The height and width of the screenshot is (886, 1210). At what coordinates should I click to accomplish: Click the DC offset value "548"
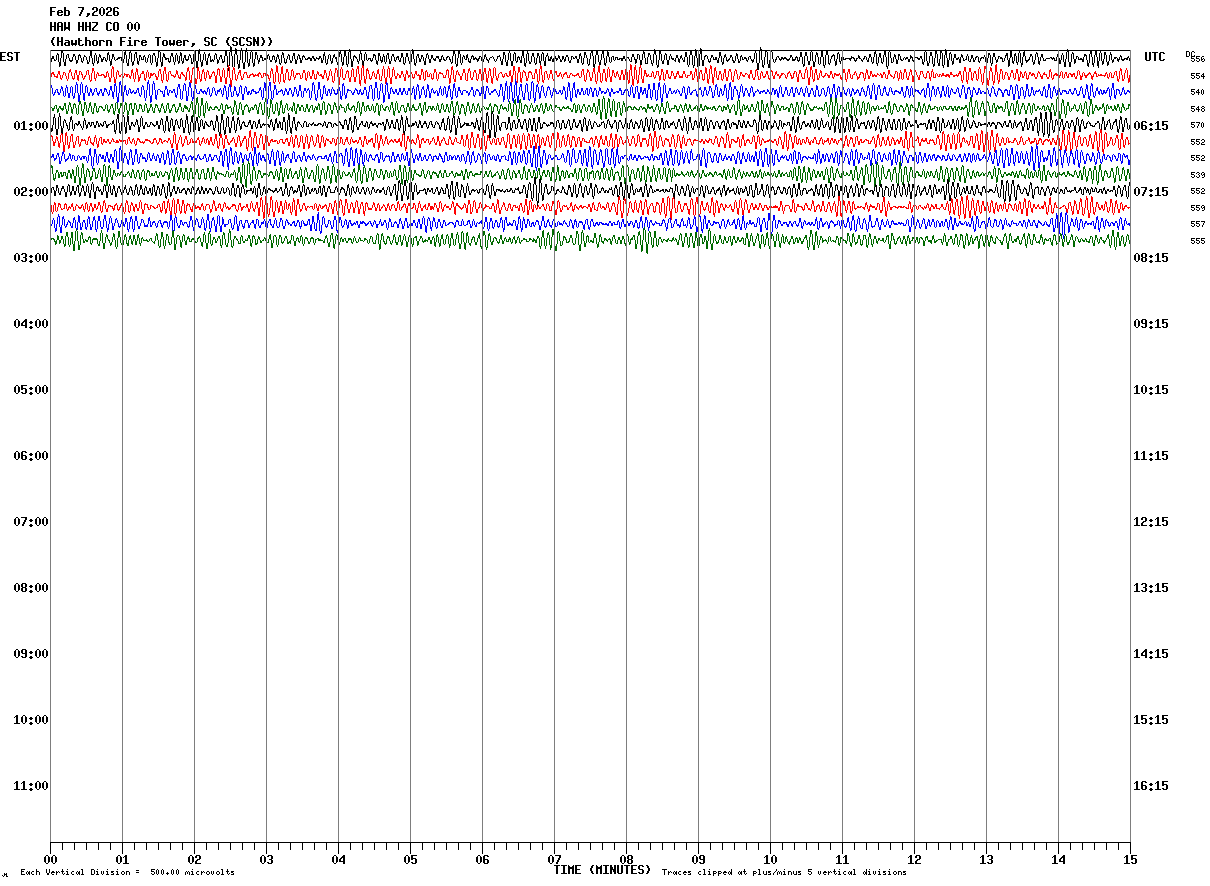pyautogui.click(x=1197, y=109)
